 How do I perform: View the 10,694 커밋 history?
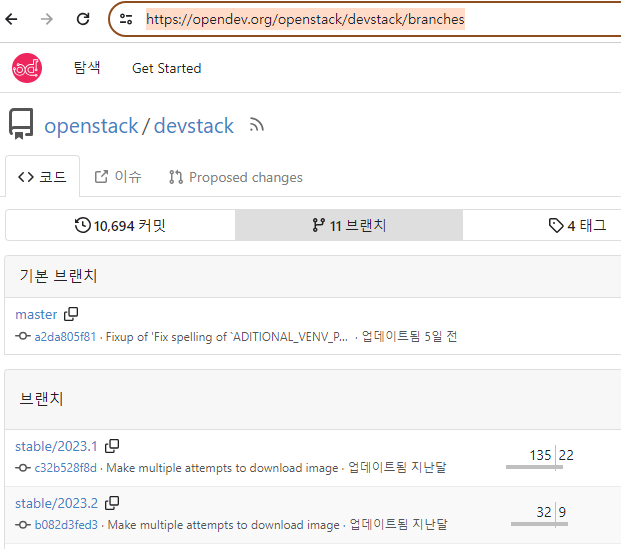click(120, 225)
